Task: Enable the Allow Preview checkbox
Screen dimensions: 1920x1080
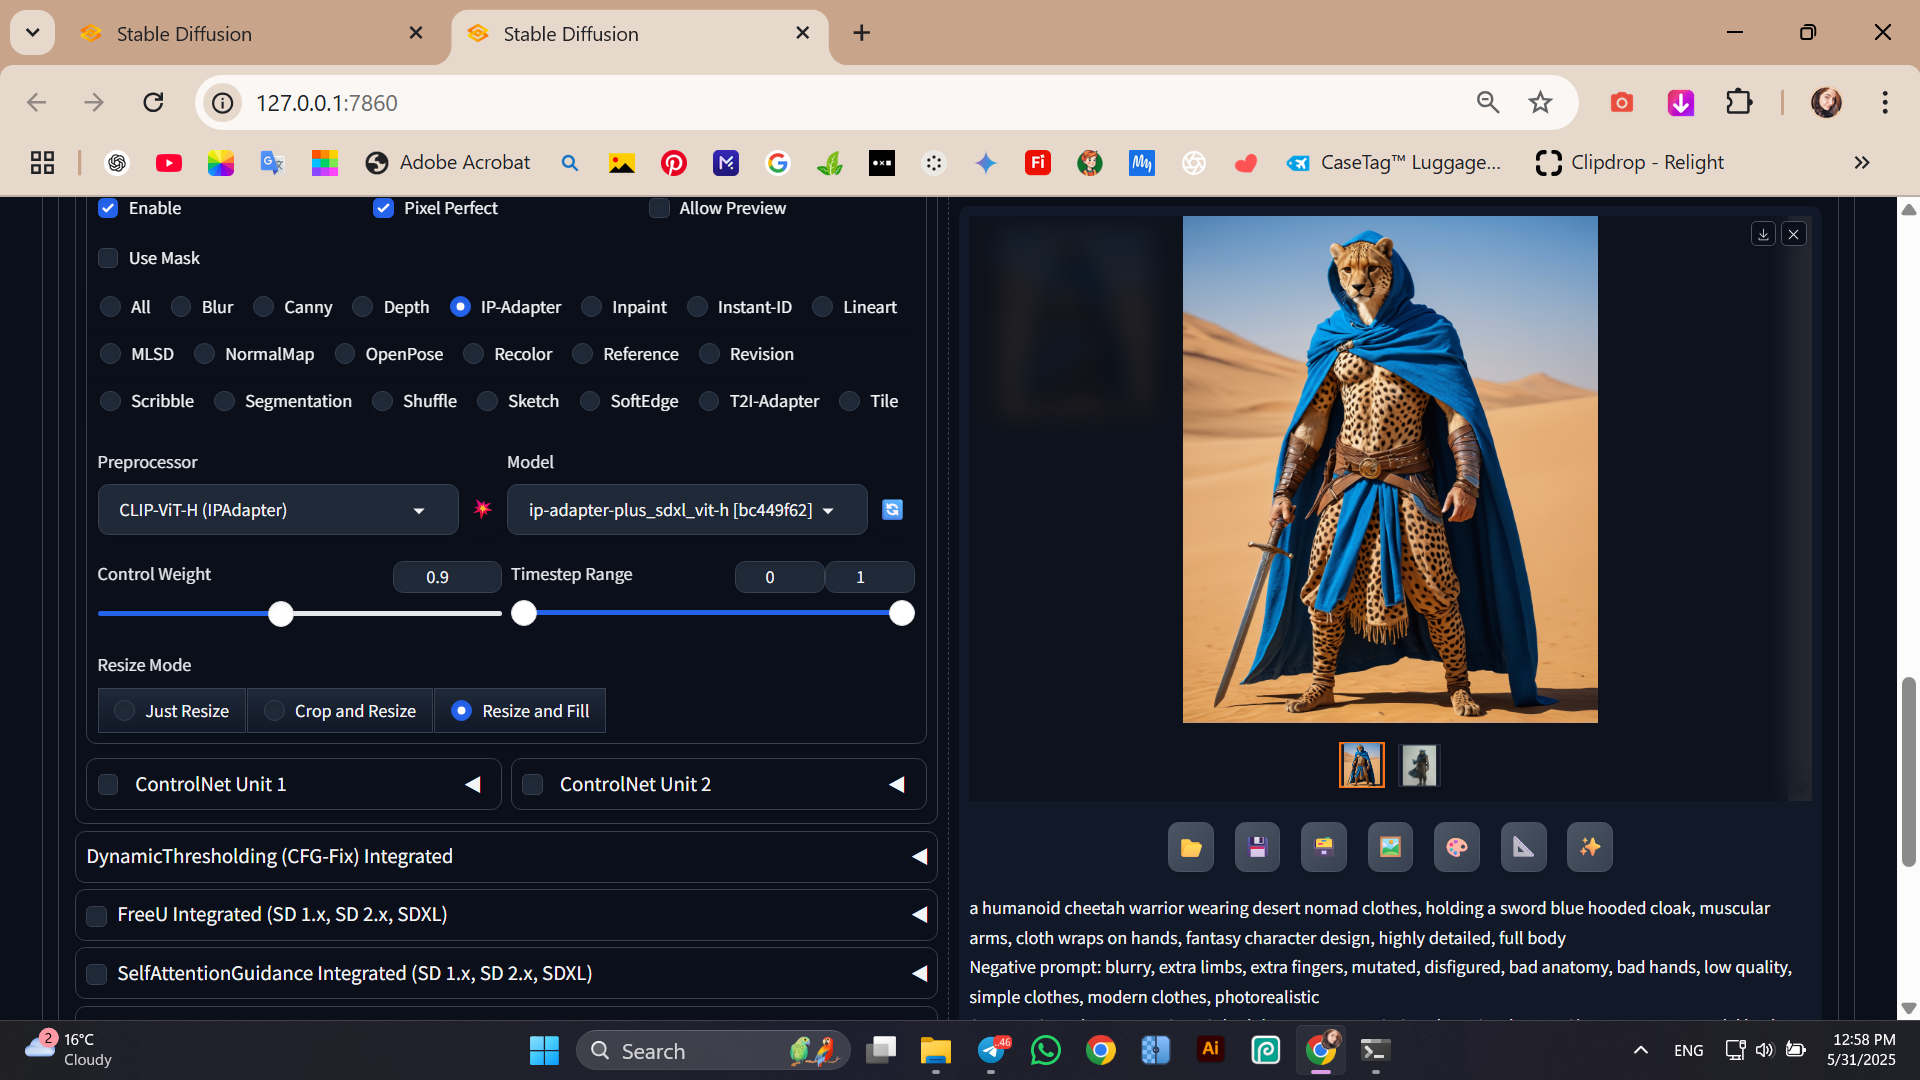Action: [x=659, y=208]
